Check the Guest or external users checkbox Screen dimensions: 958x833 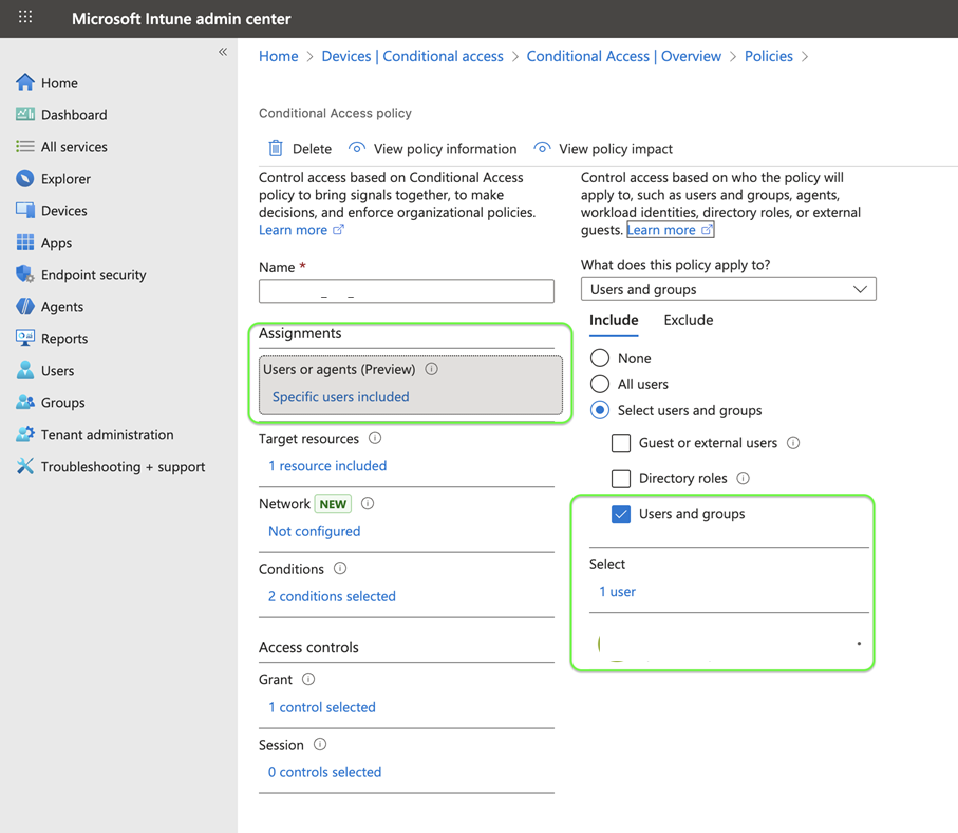click(x=621, y=443)
